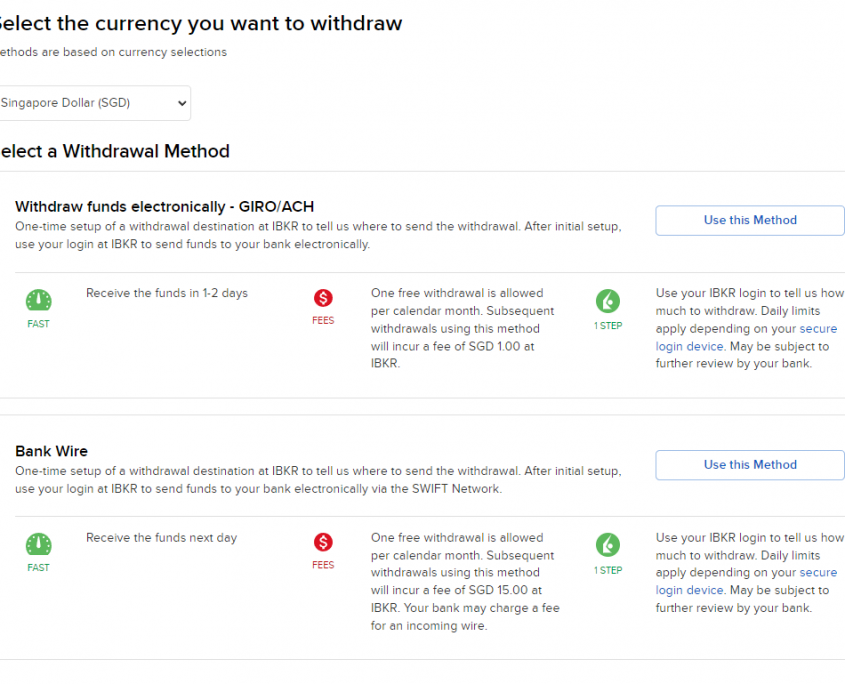Click the SGD 15.00 fee description text
Image resolution: width=845 pixels, height=684 pixels.
pyautogui.click(x=463, y=581)
